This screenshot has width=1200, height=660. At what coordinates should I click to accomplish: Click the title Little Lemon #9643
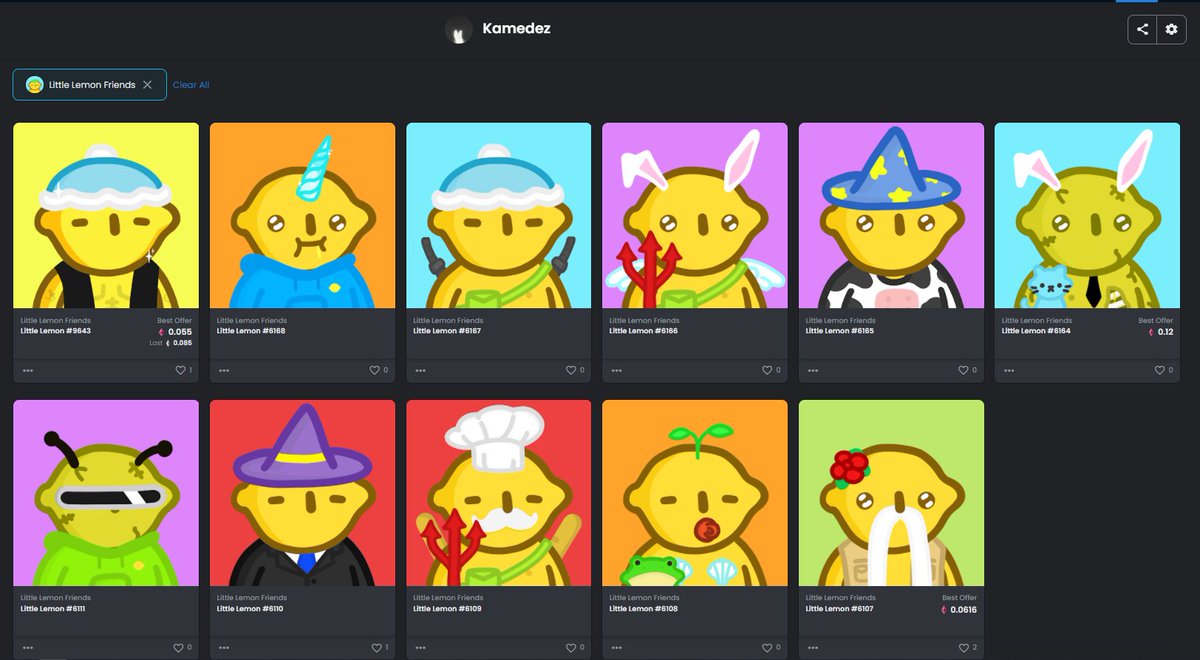(56, 331)
